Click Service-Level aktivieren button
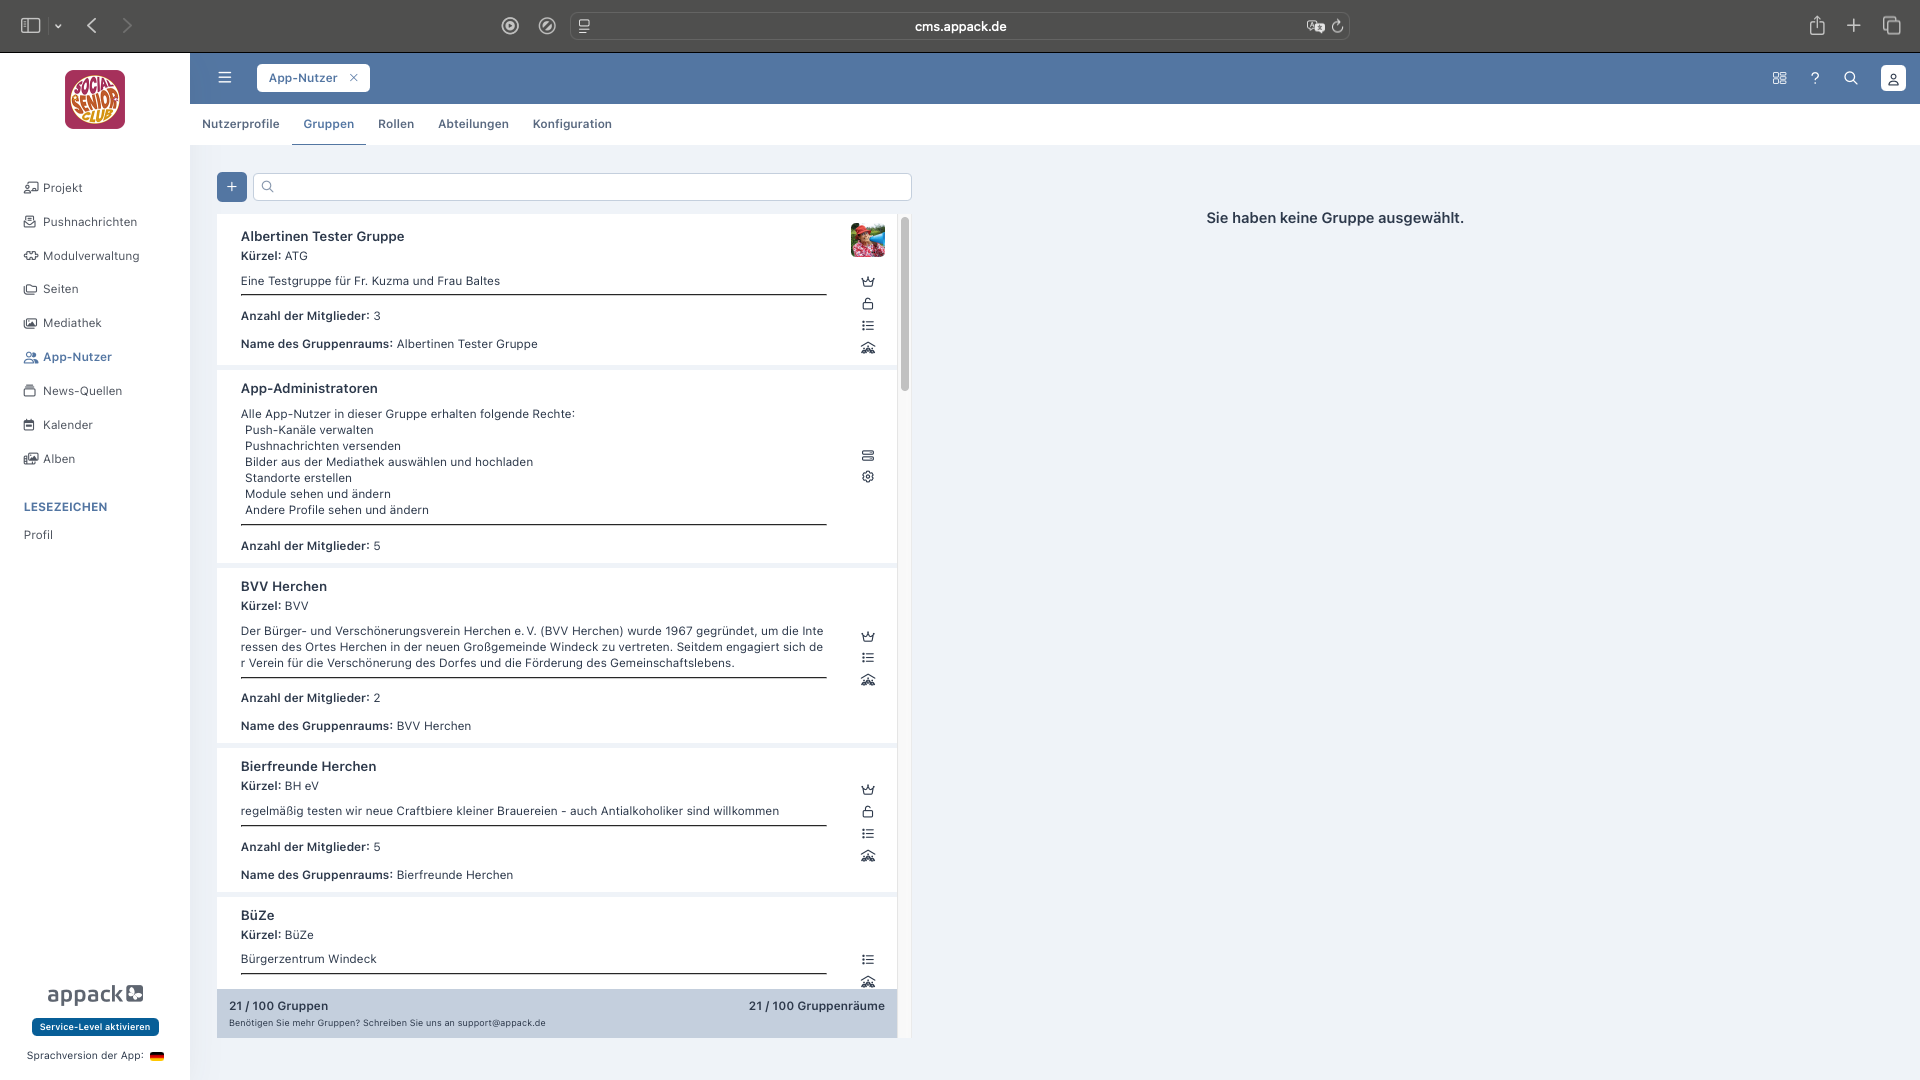The height and width of the screenshot is (1080, 1920). pos(95,1027)
